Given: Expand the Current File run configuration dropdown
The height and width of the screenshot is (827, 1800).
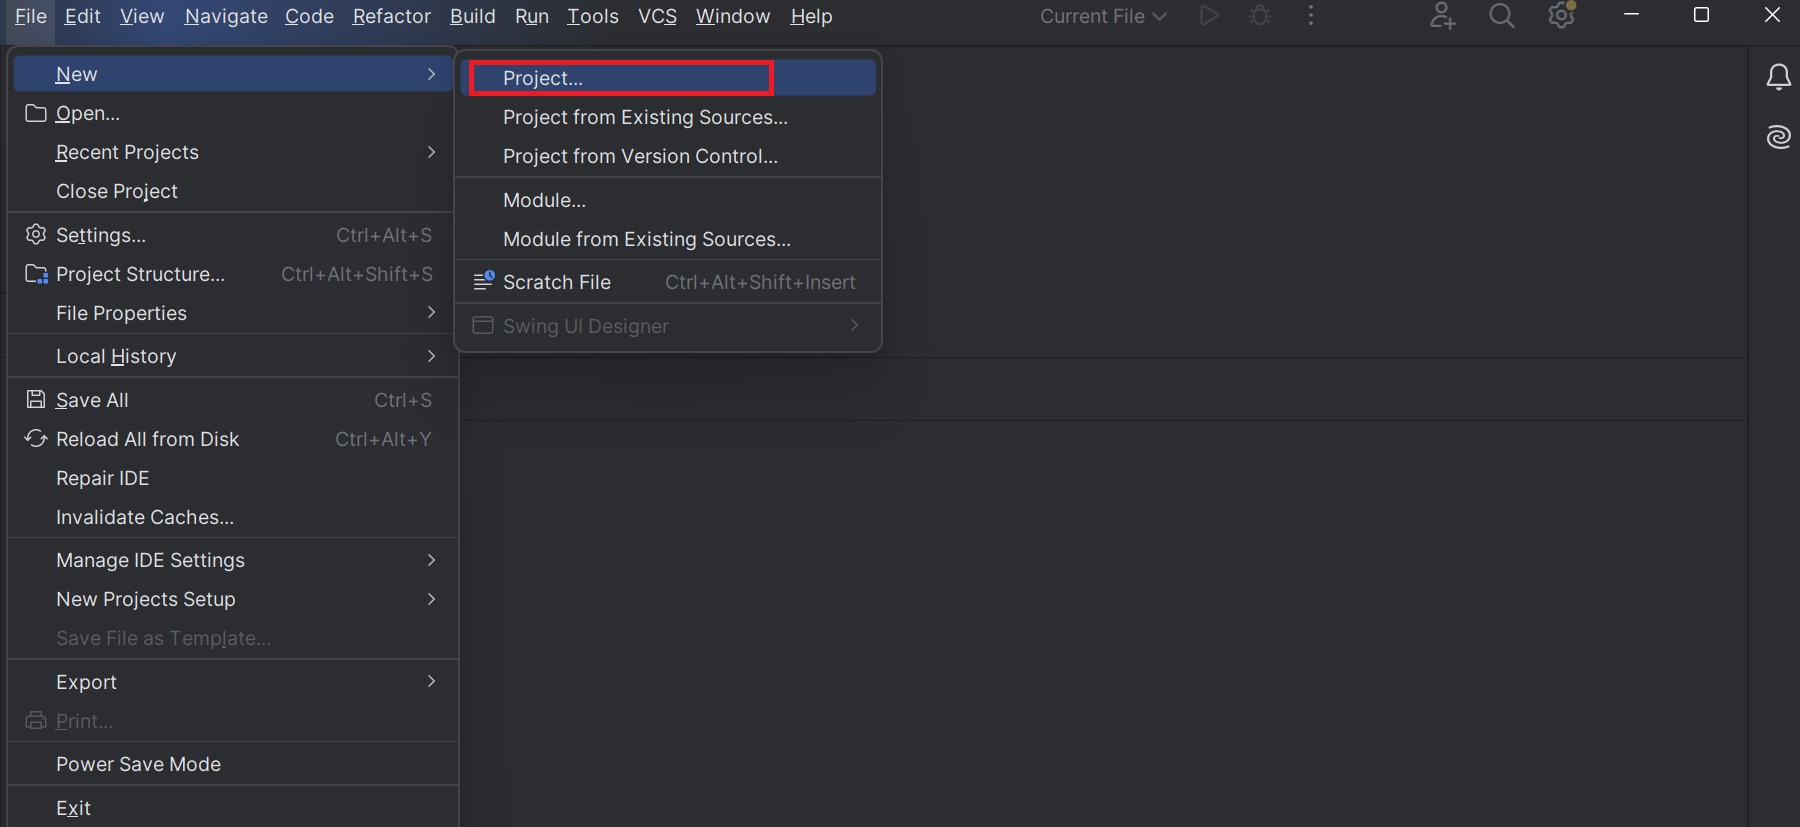Looking at the screenshot, I should [x=1103, y=16].
